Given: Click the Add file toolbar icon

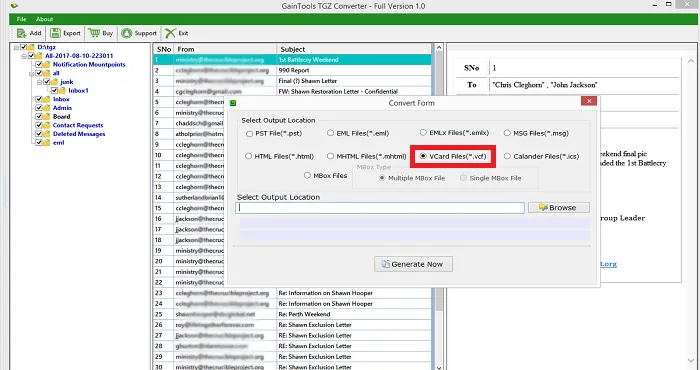Looking at the screenshot, I should pyautogui.click(x=21, y=33).
